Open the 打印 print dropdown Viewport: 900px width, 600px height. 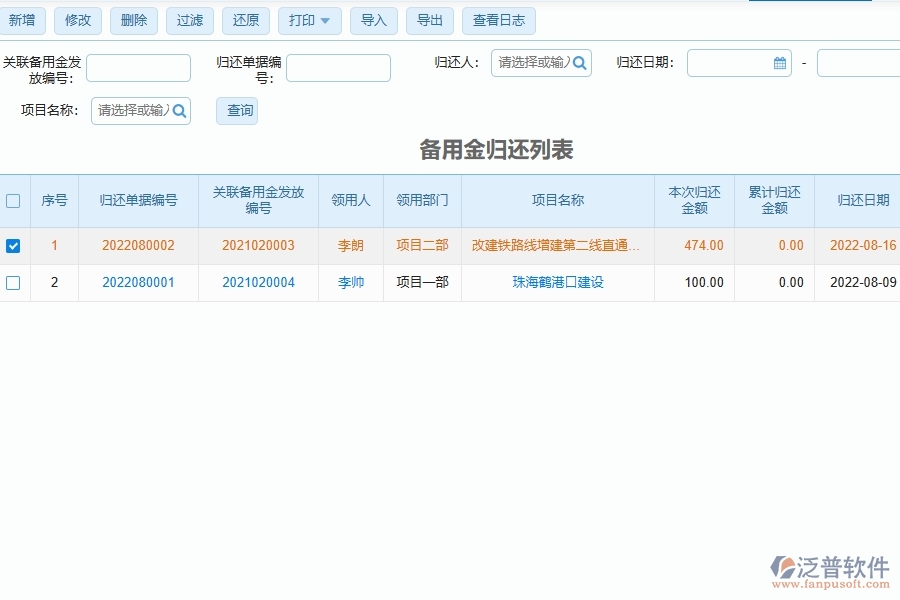pyautogui.click(x=309, y=19)
